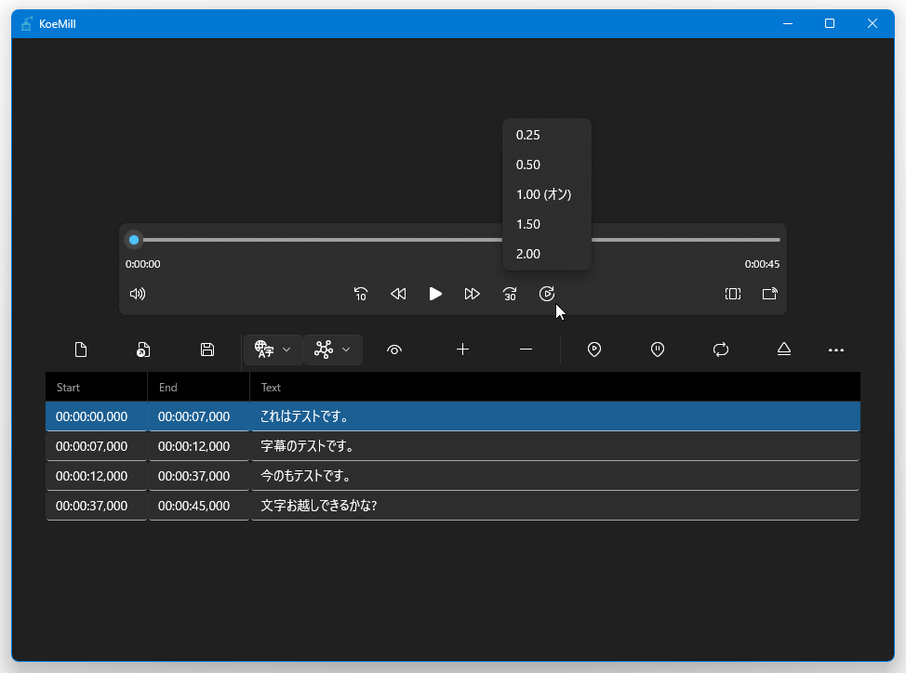Screen dimensions: 906x673
Task: Toggle the loop repeat icon
Action: coord(720,349)
